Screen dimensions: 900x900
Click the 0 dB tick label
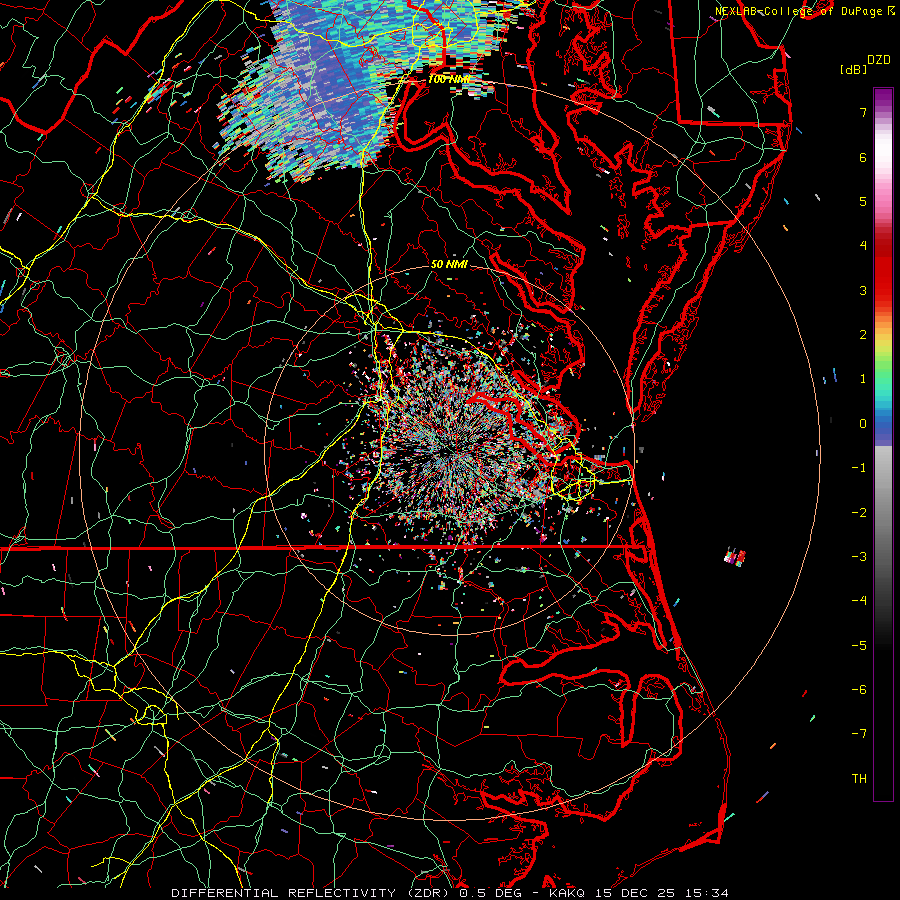[x=863, y=424]
